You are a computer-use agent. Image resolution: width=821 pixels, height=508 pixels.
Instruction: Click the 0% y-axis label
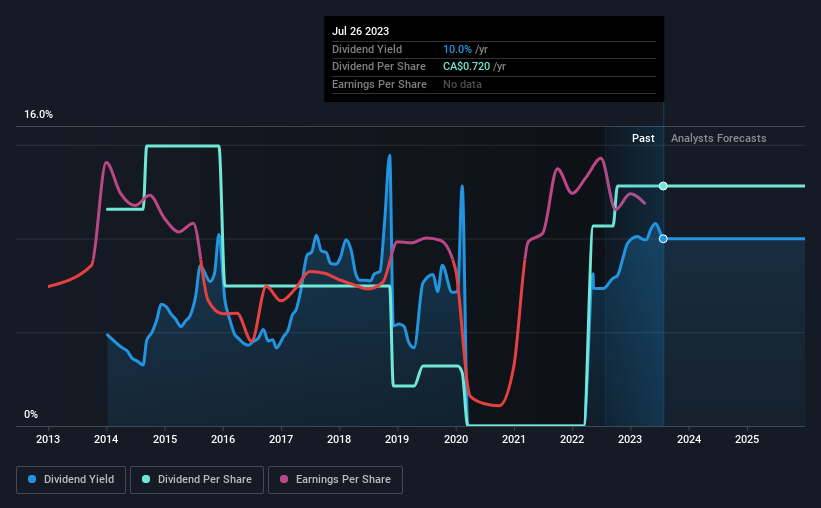pos(31,414)
